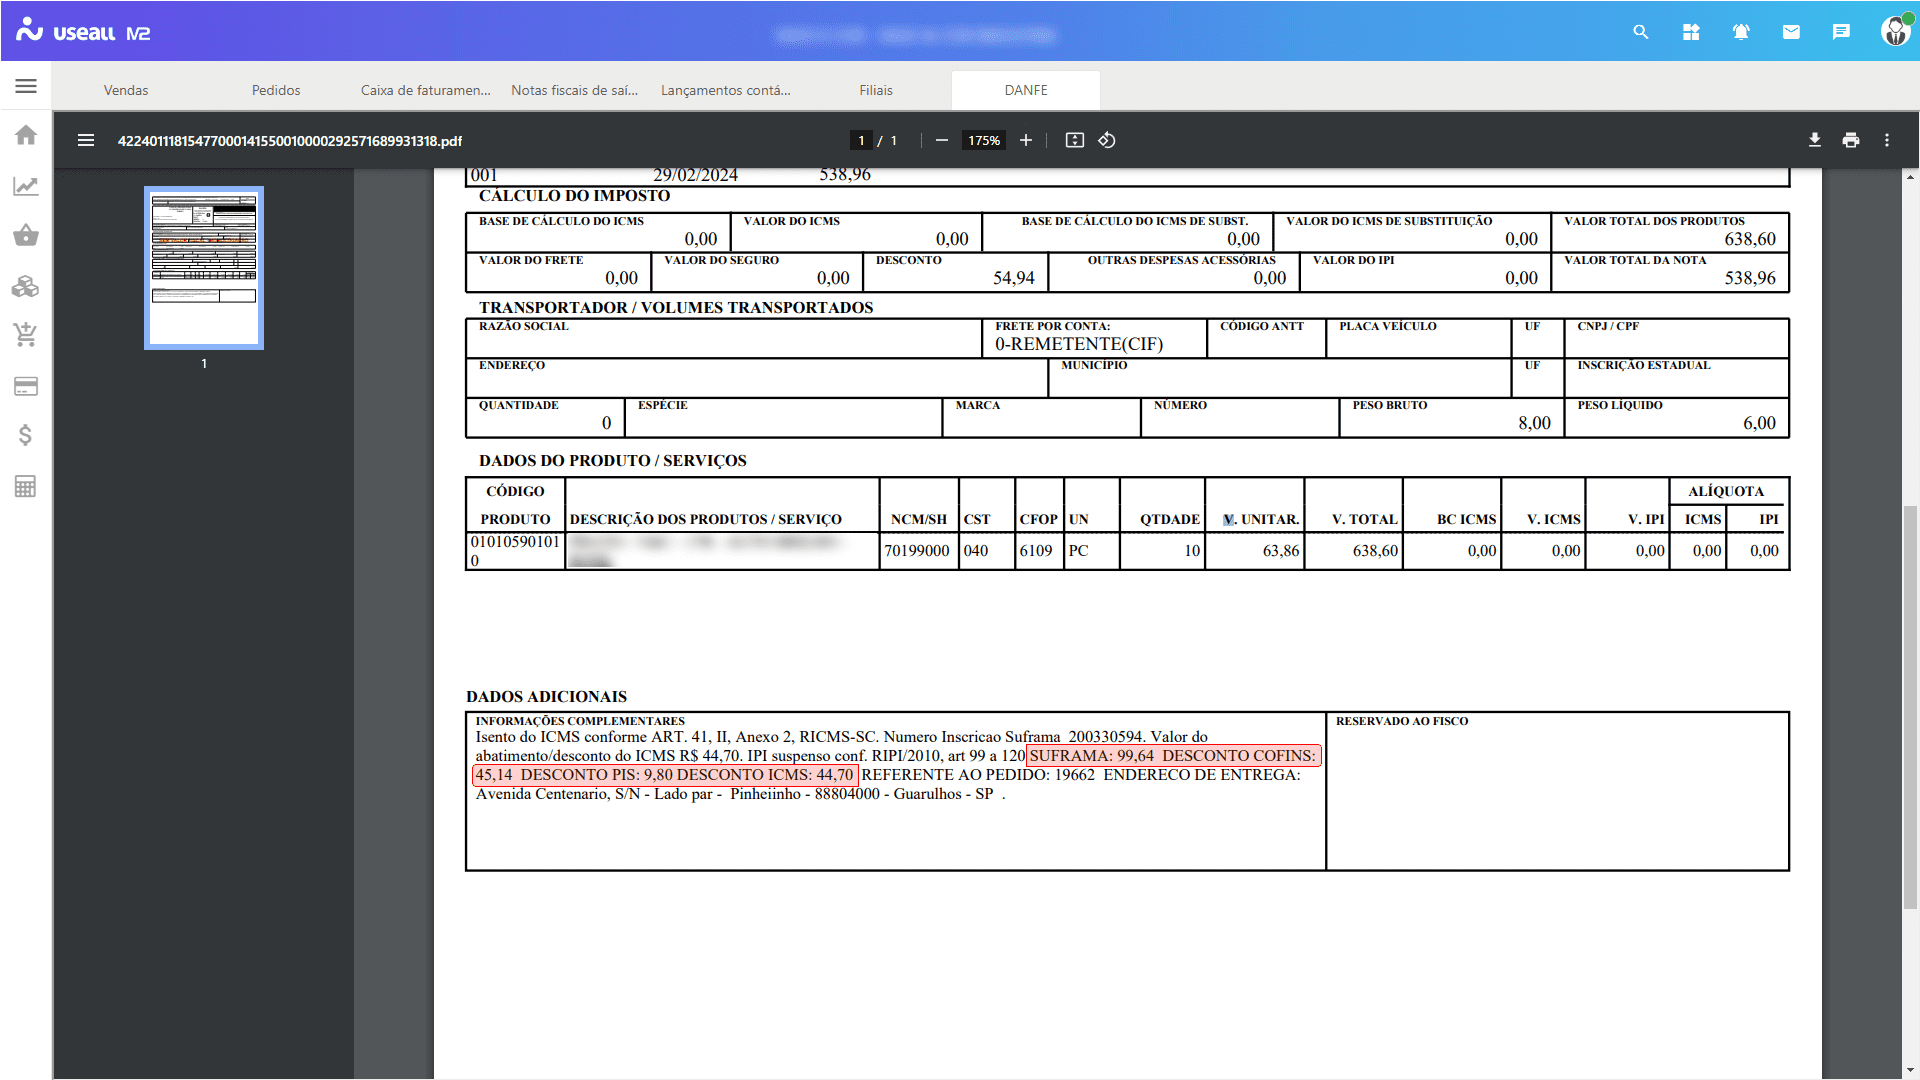Click the date 29/02/2024
This screenshot has height=1080, width=1920.
pyautogui.click(x=695, y=175)
